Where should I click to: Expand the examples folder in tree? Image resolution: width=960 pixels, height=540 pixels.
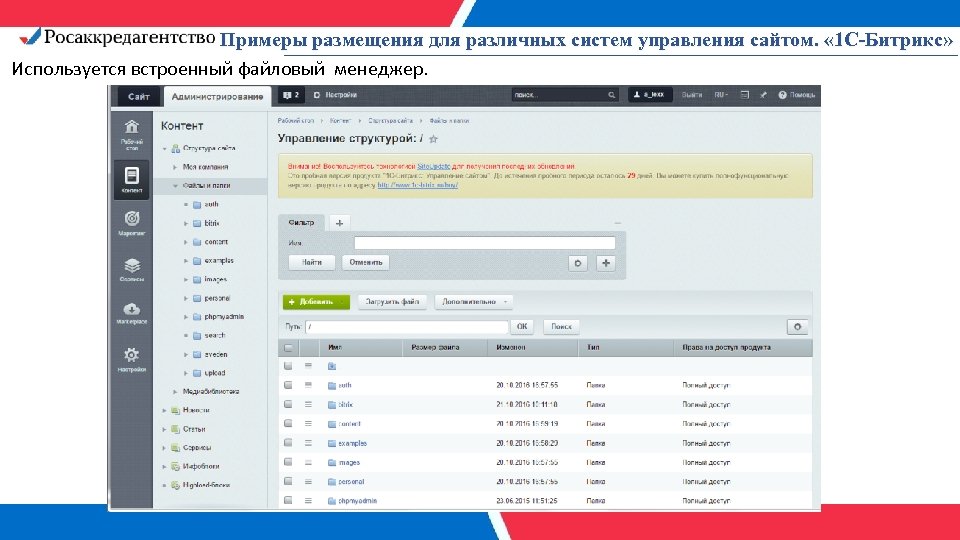186,261
